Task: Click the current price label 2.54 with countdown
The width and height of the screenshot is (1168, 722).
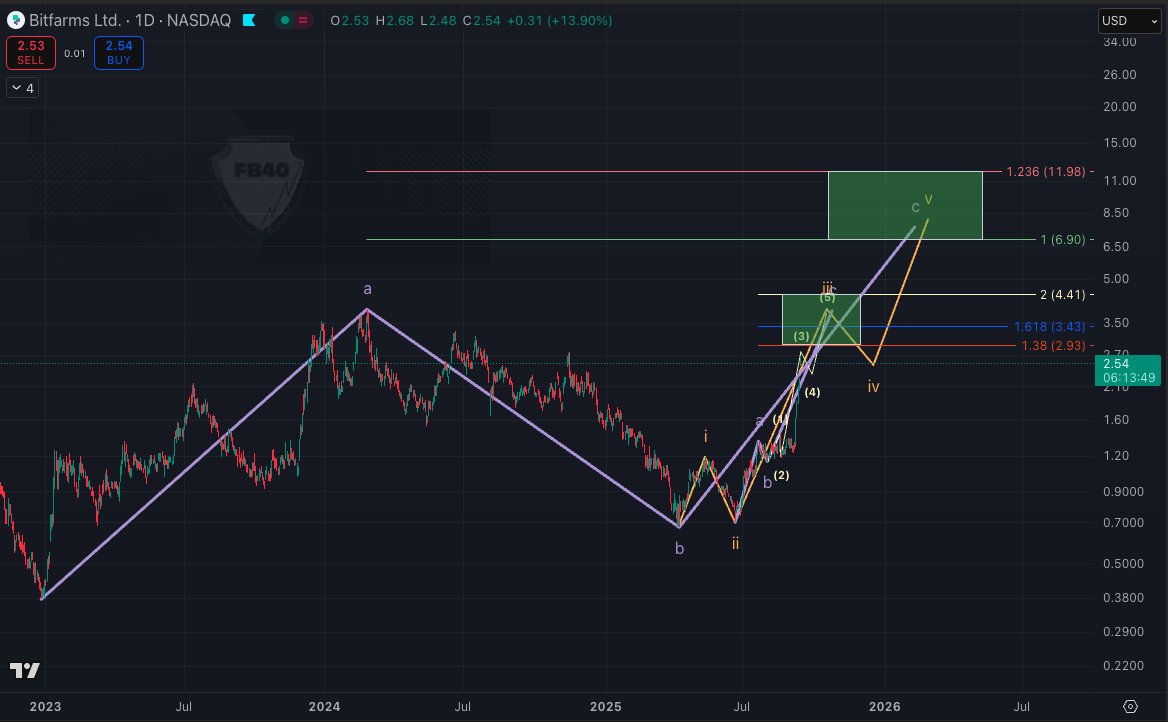Action: click(x=1129, y=370)
